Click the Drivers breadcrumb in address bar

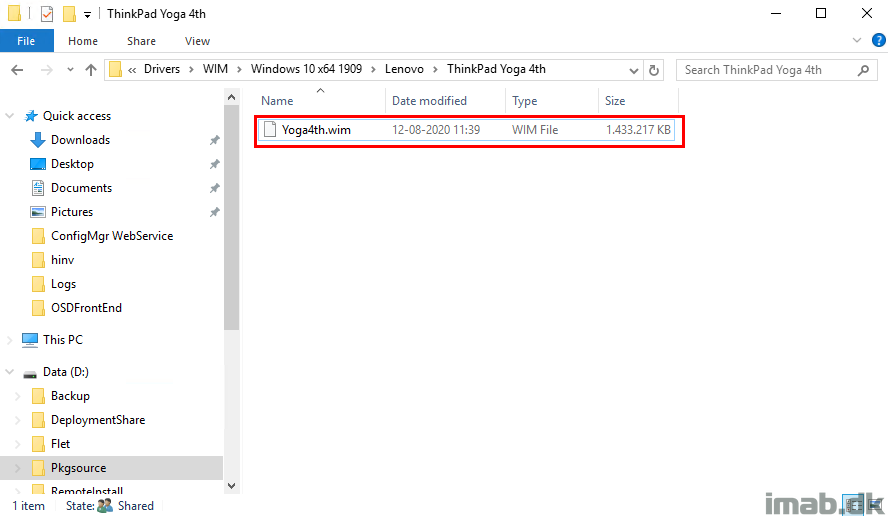[x=161, y=69]
